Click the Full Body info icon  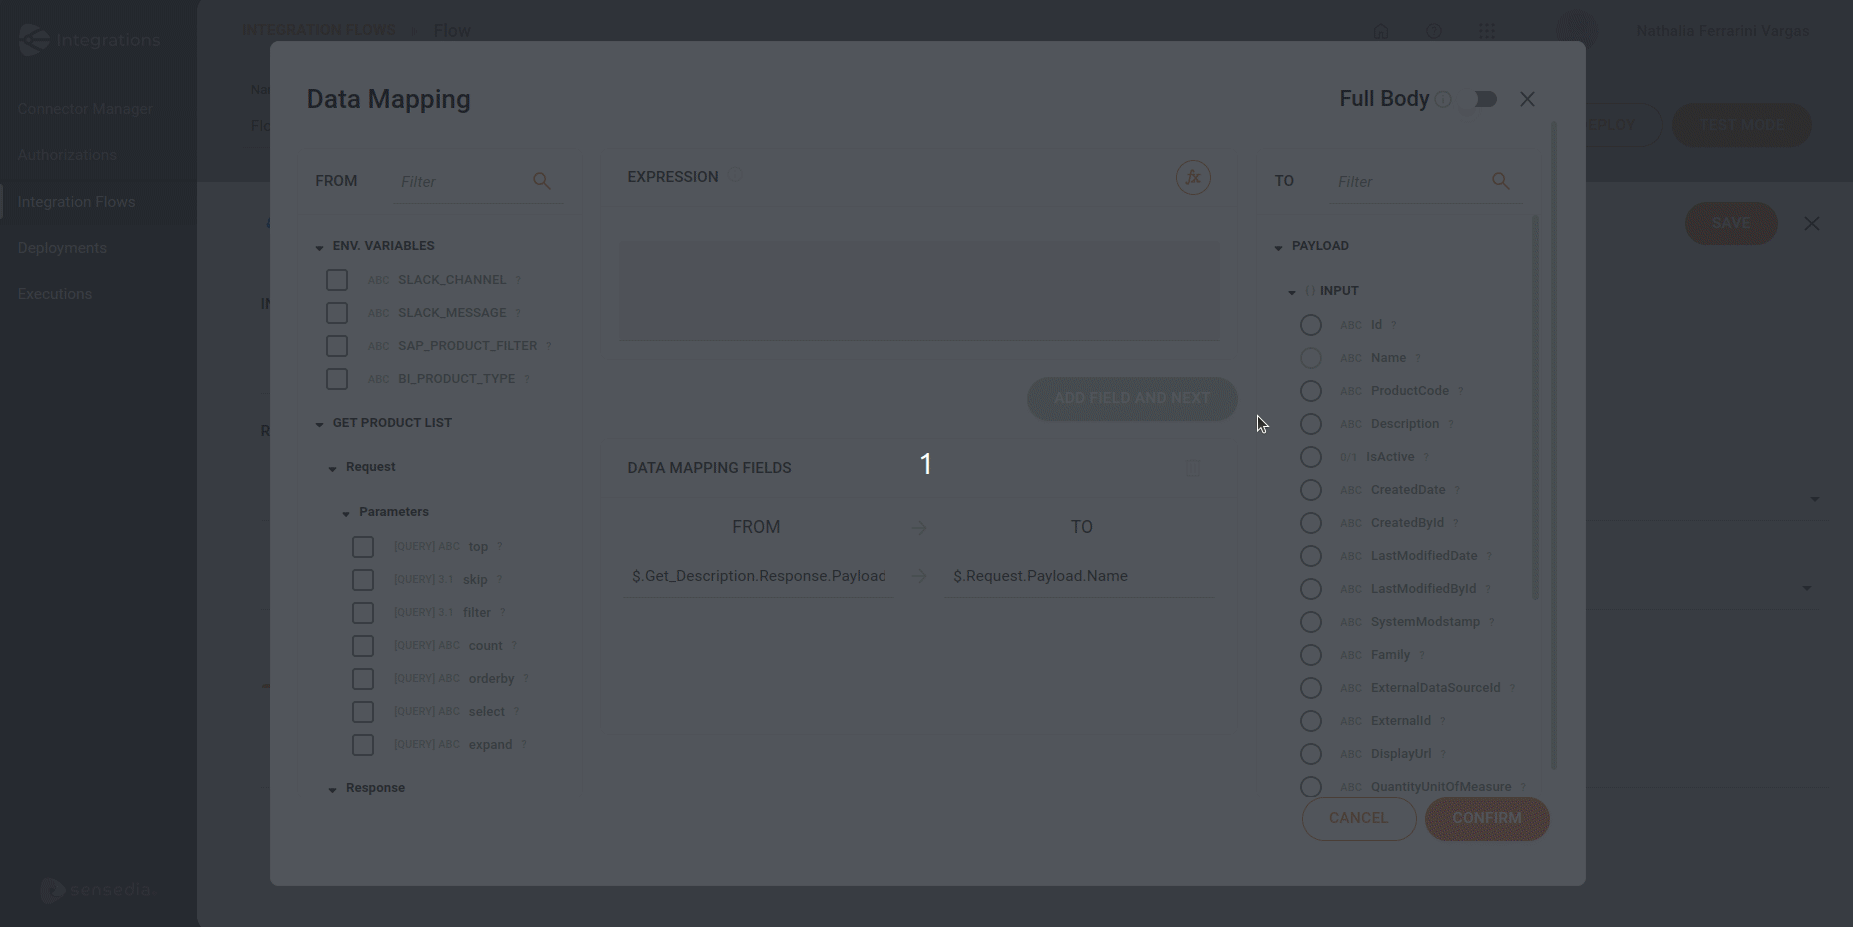coord(1443,99)
